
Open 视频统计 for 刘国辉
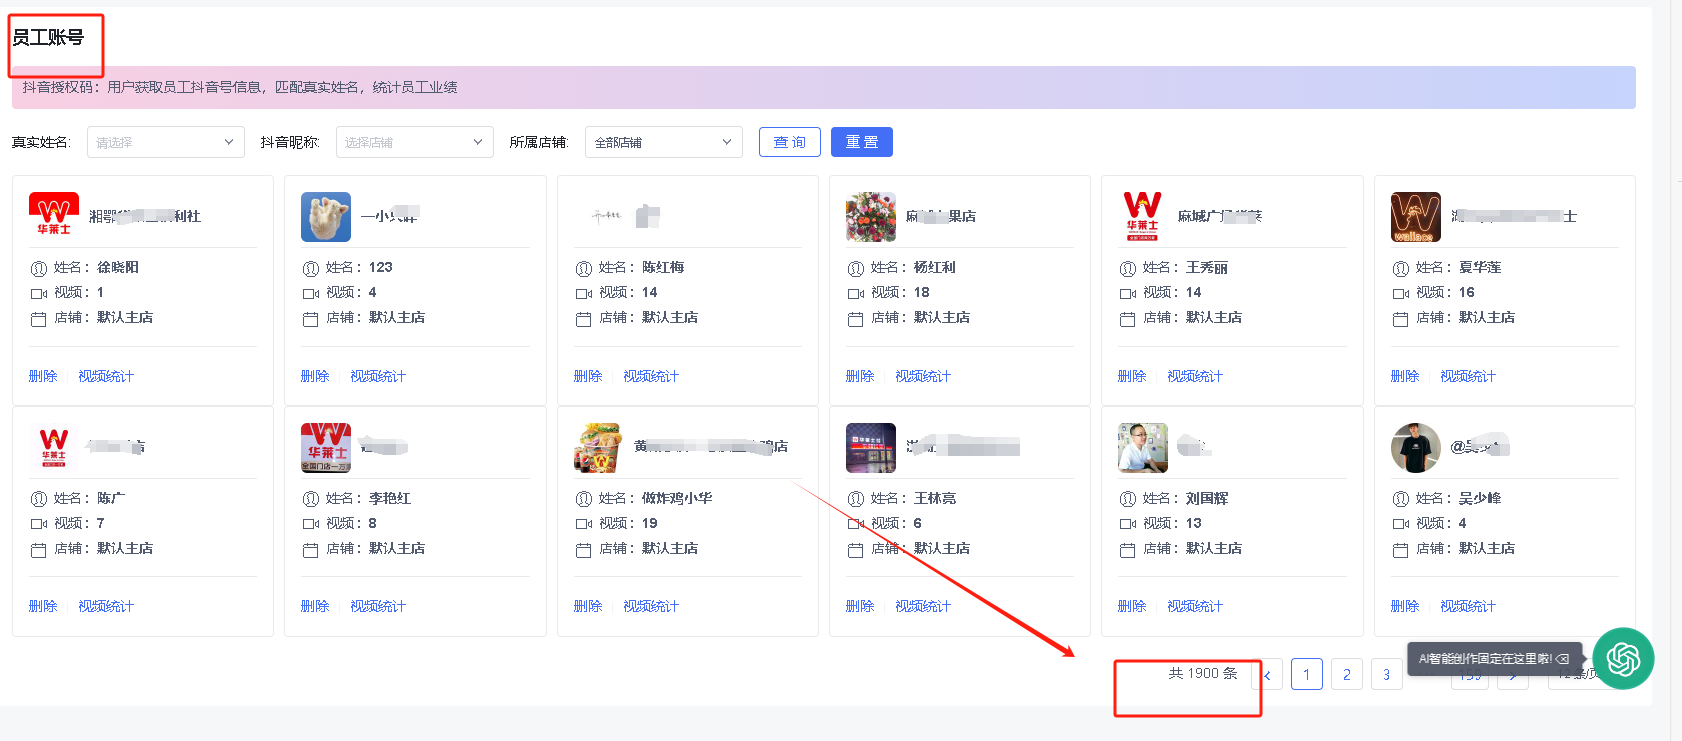[1195, 606]
